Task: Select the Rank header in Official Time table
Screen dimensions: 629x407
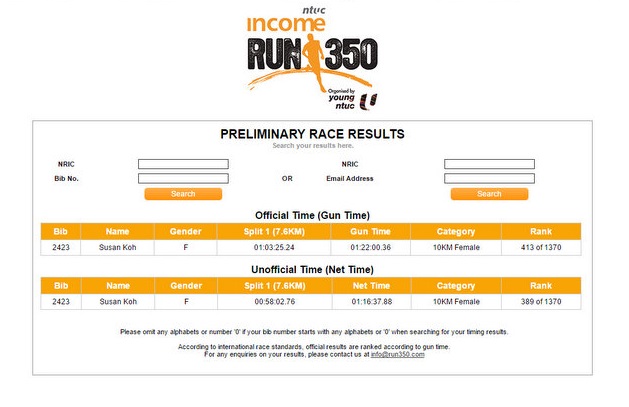Action: click(x=541, y=231)
